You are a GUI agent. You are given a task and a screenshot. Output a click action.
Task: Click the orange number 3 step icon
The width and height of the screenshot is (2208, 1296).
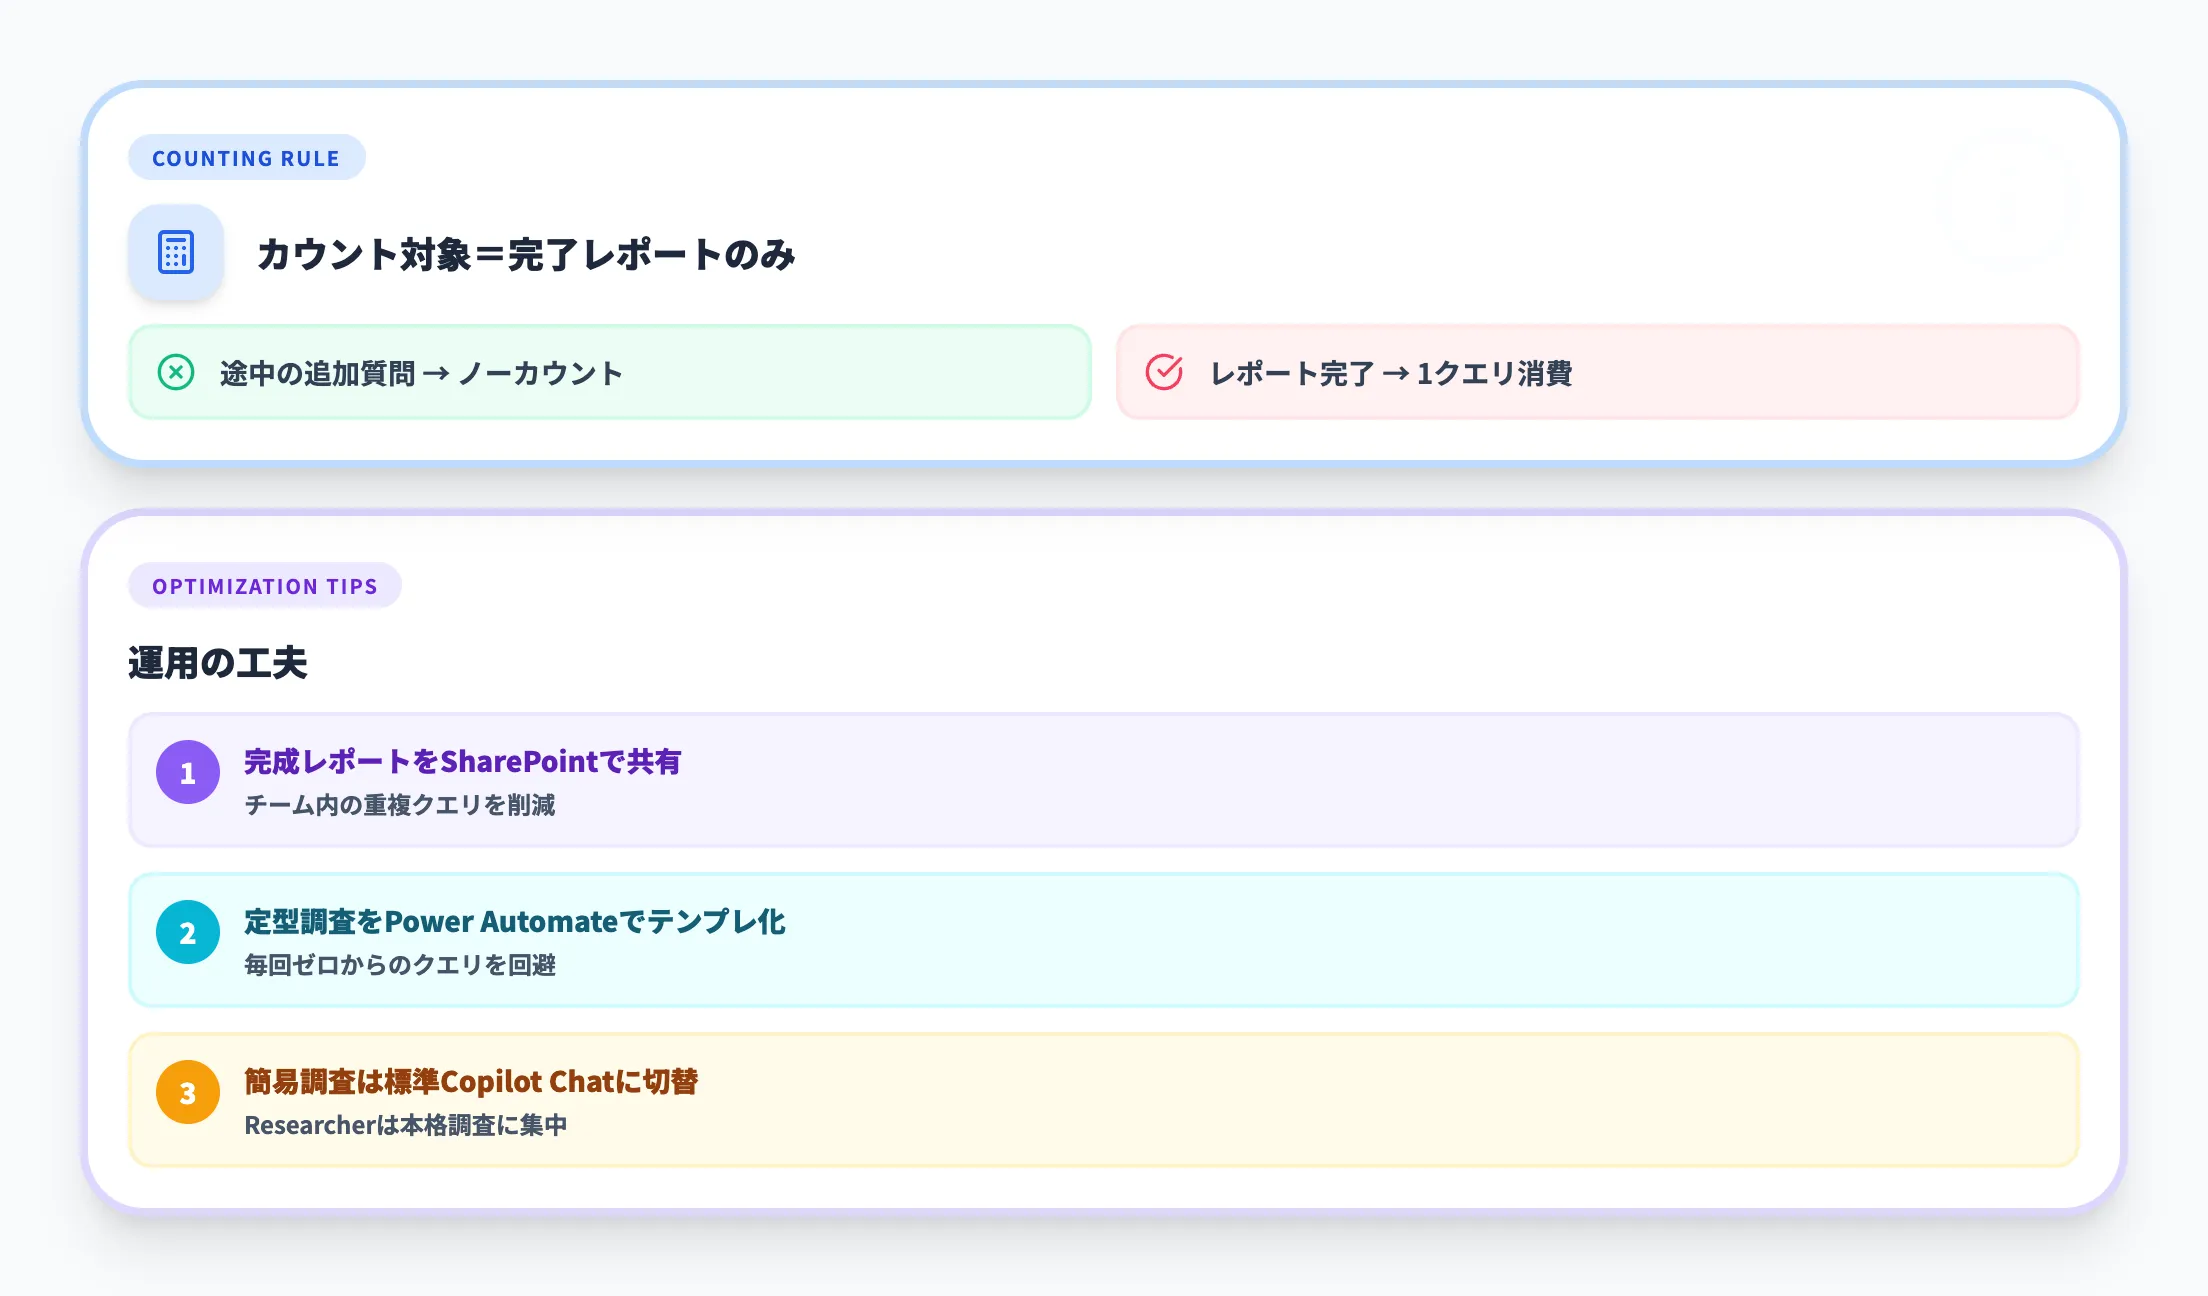click(187, 1093)
